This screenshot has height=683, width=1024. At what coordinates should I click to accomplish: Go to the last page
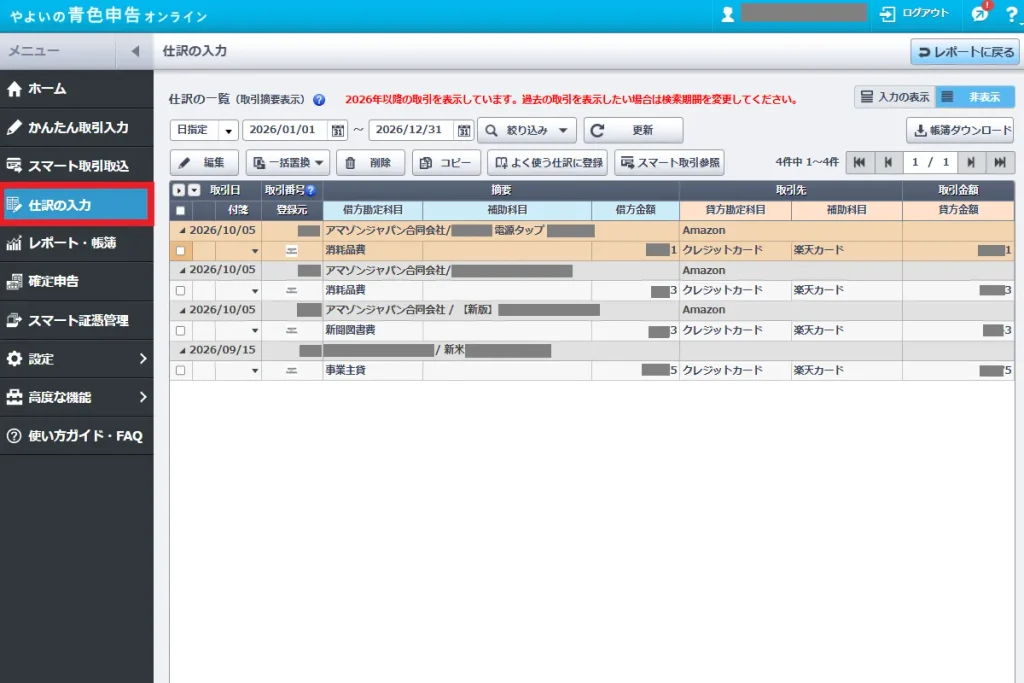pyautogui.click(x=1000, y=163)
